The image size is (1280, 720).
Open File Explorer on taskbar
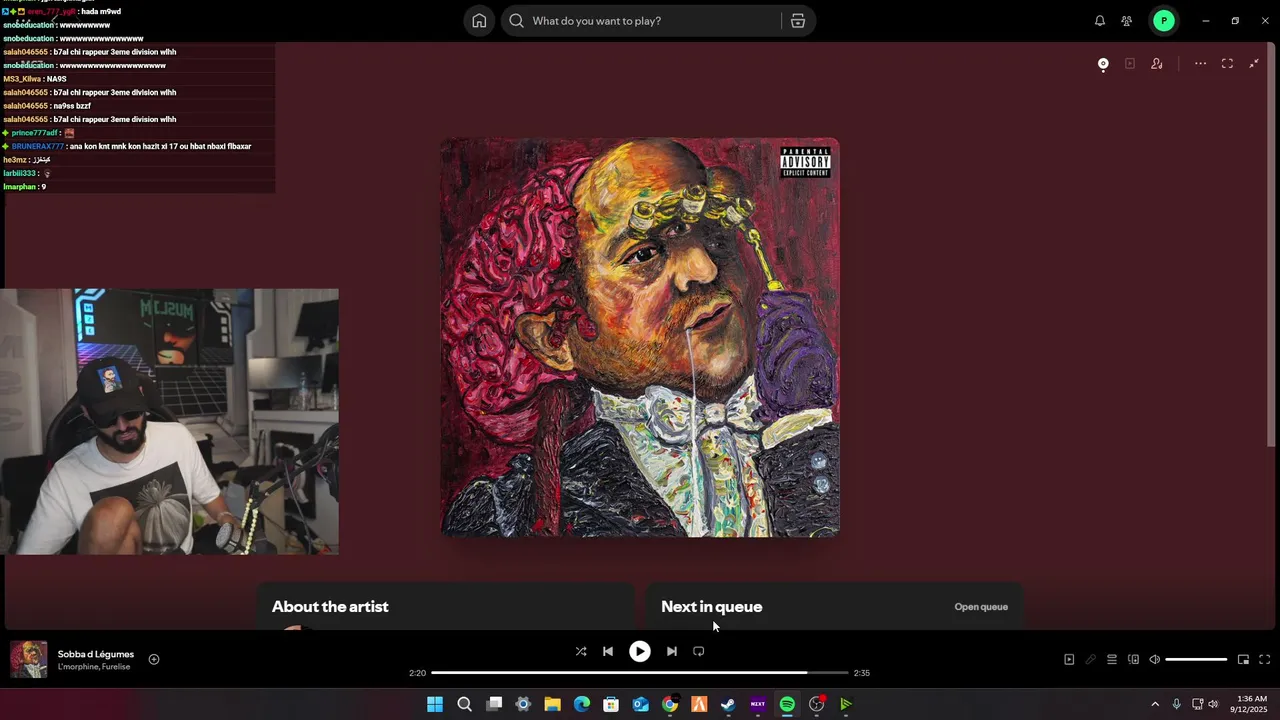[552, 705]
